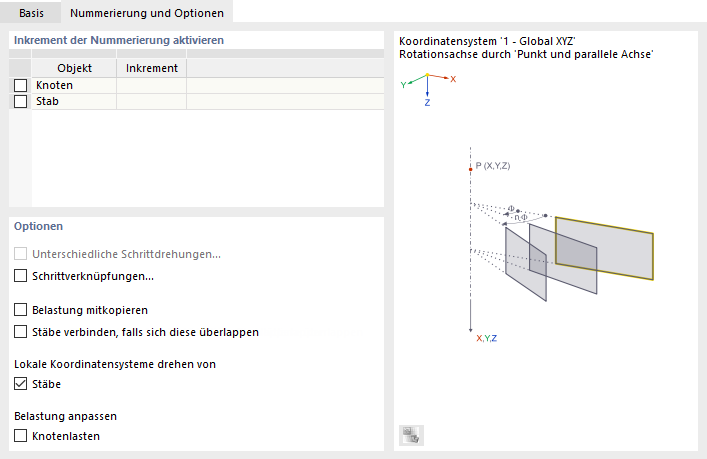
Task: Enable the Schrittverknüpfungen option
Action: click(x=21, y=276)
